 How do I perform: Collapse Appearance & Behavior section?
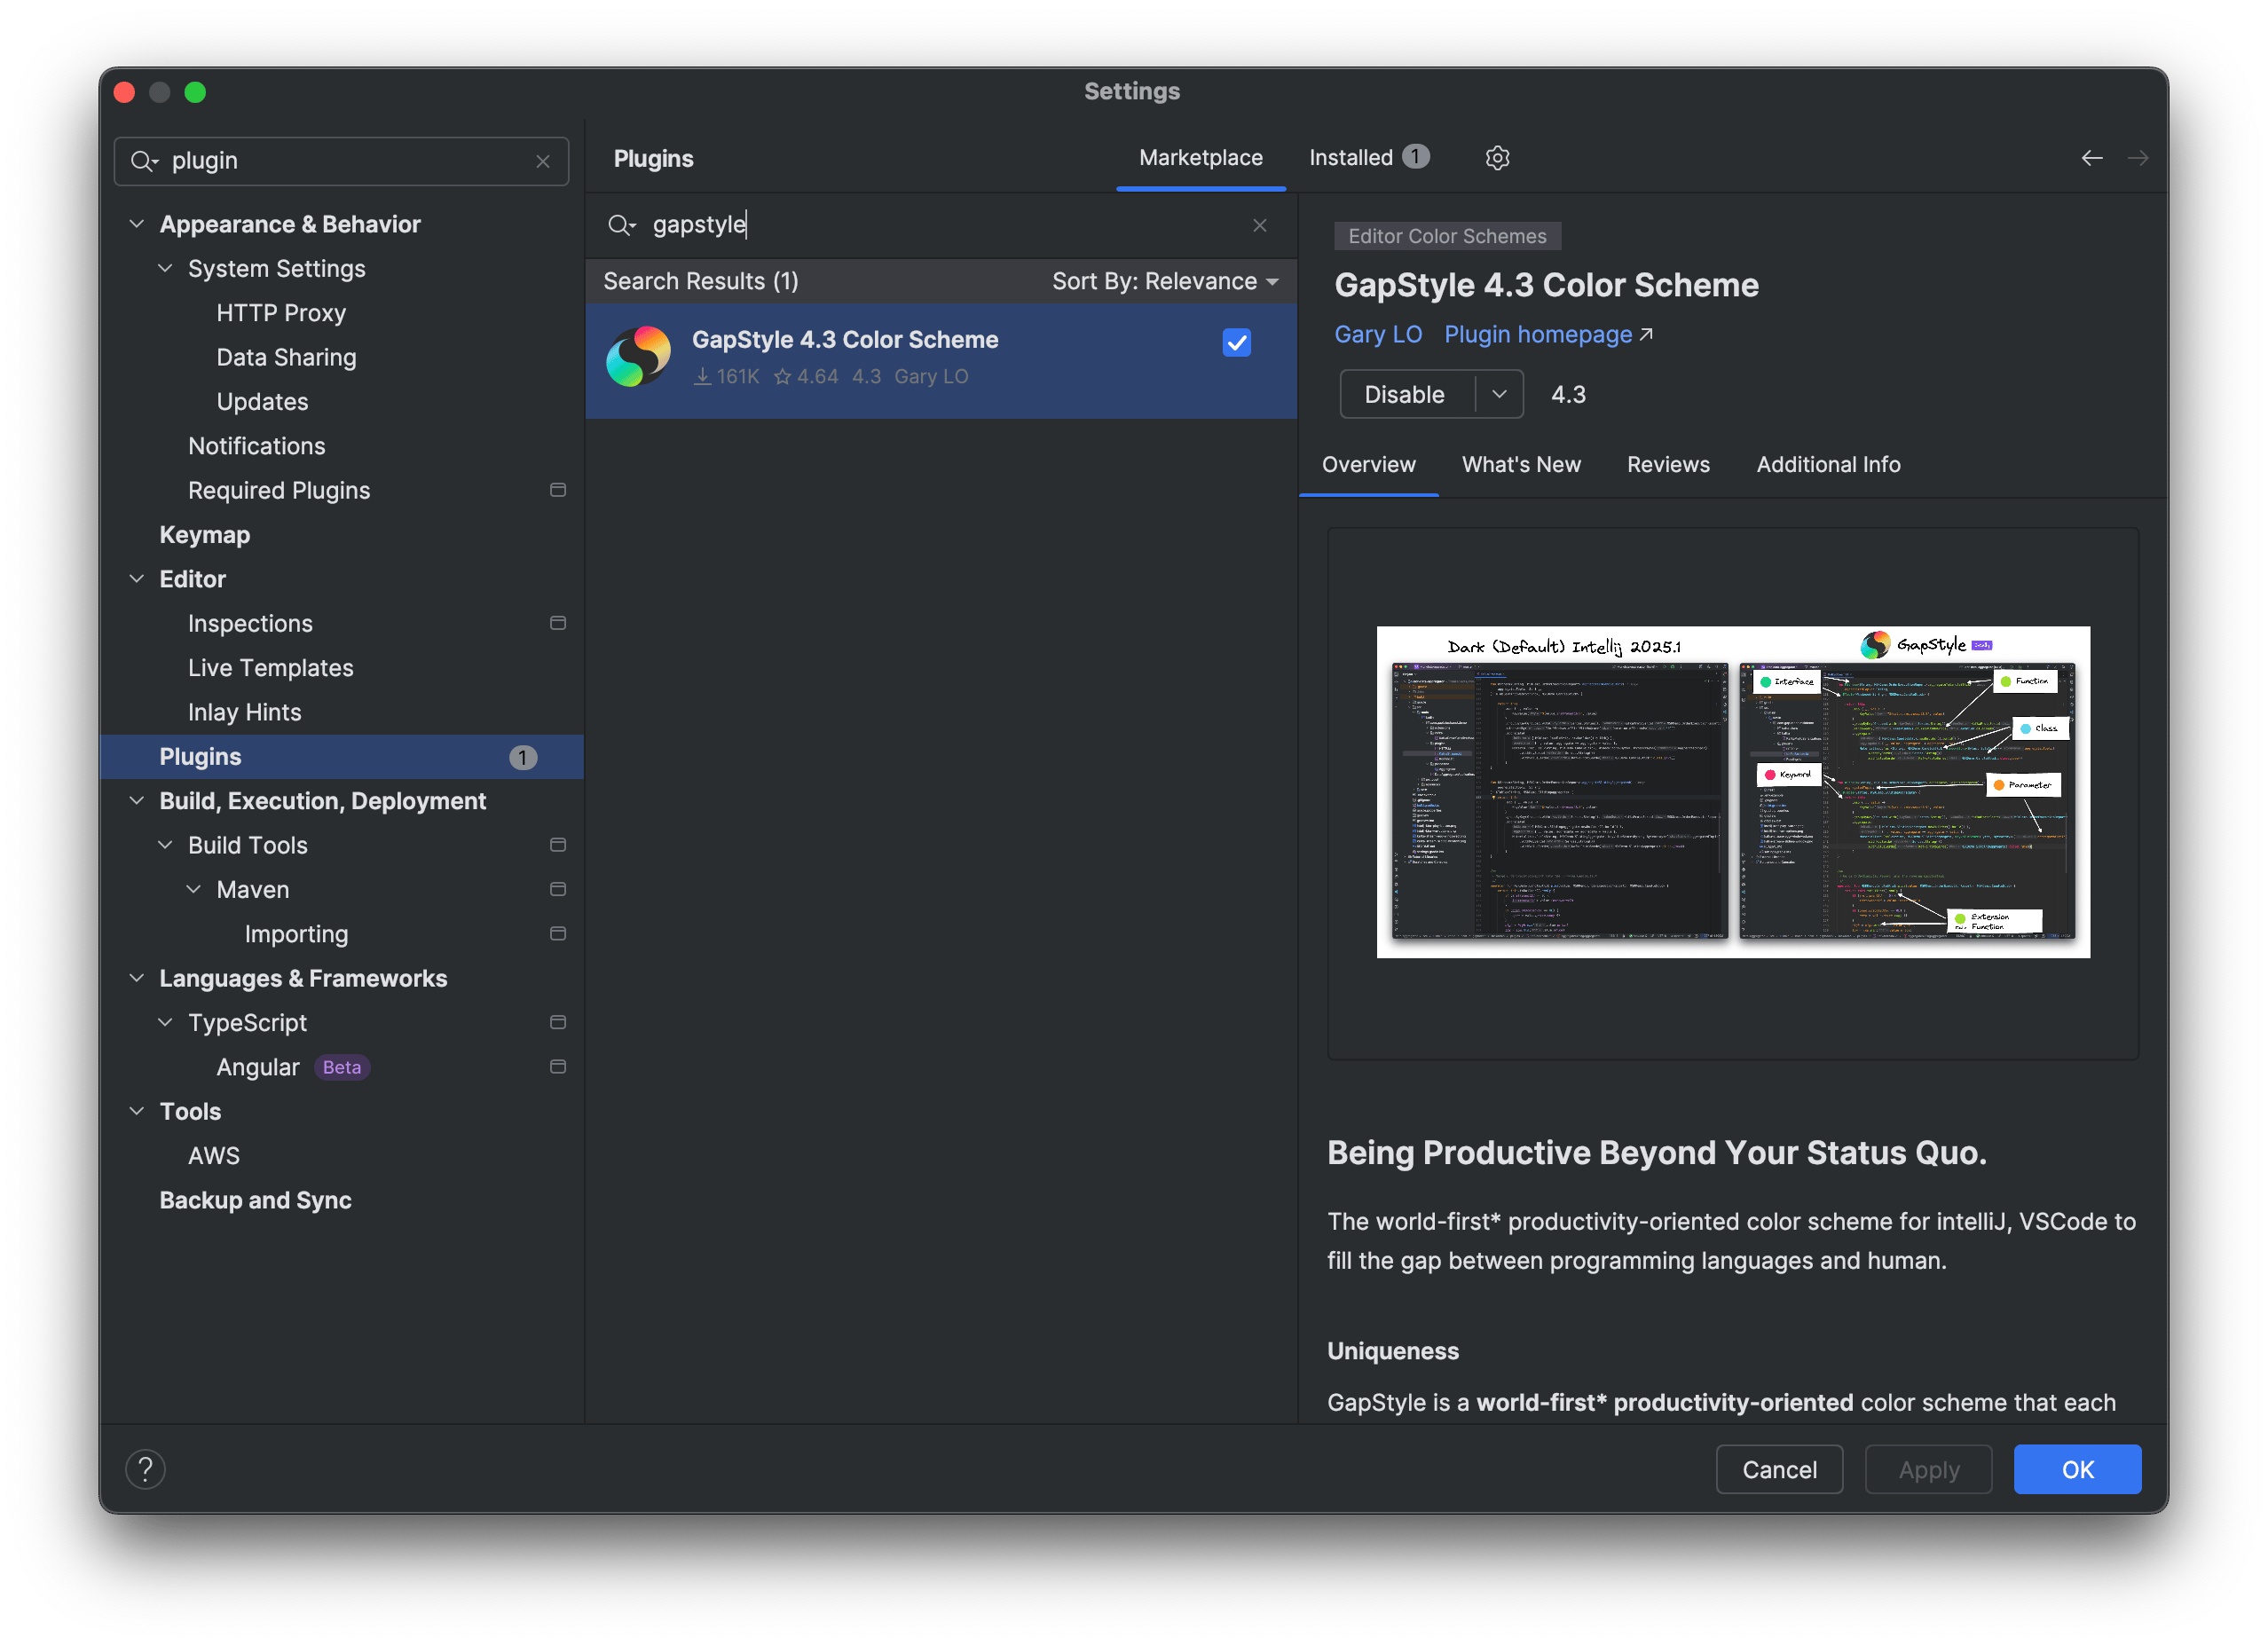[x=137, y=224]
